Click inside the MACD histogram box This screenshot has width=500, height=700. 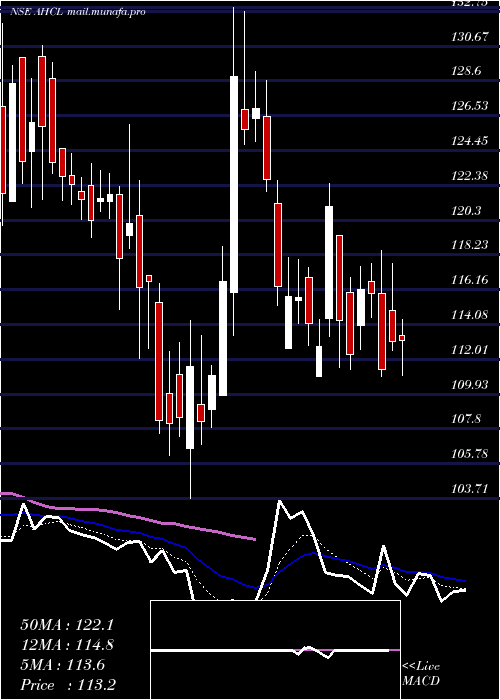(275, 650)
